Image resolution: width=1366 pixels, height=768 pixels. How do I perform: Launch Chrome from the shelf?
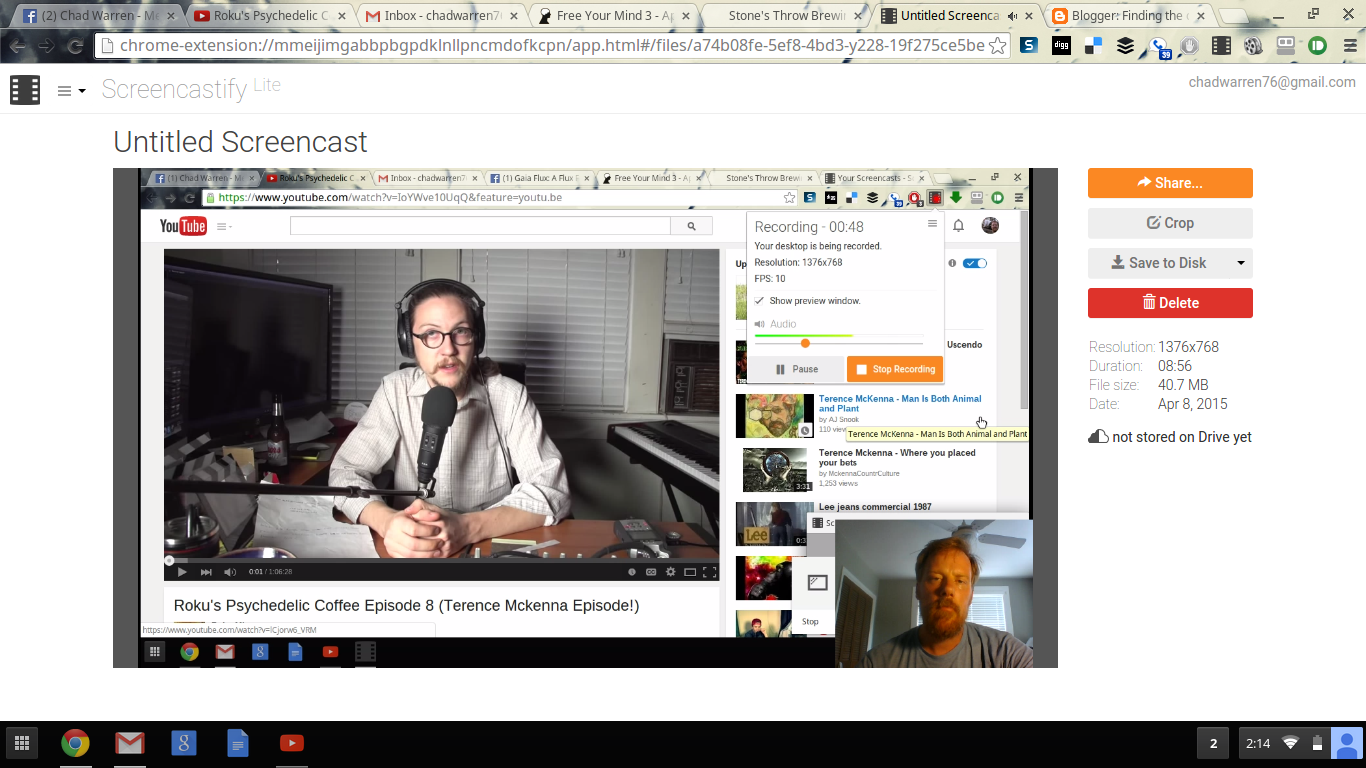75,743
